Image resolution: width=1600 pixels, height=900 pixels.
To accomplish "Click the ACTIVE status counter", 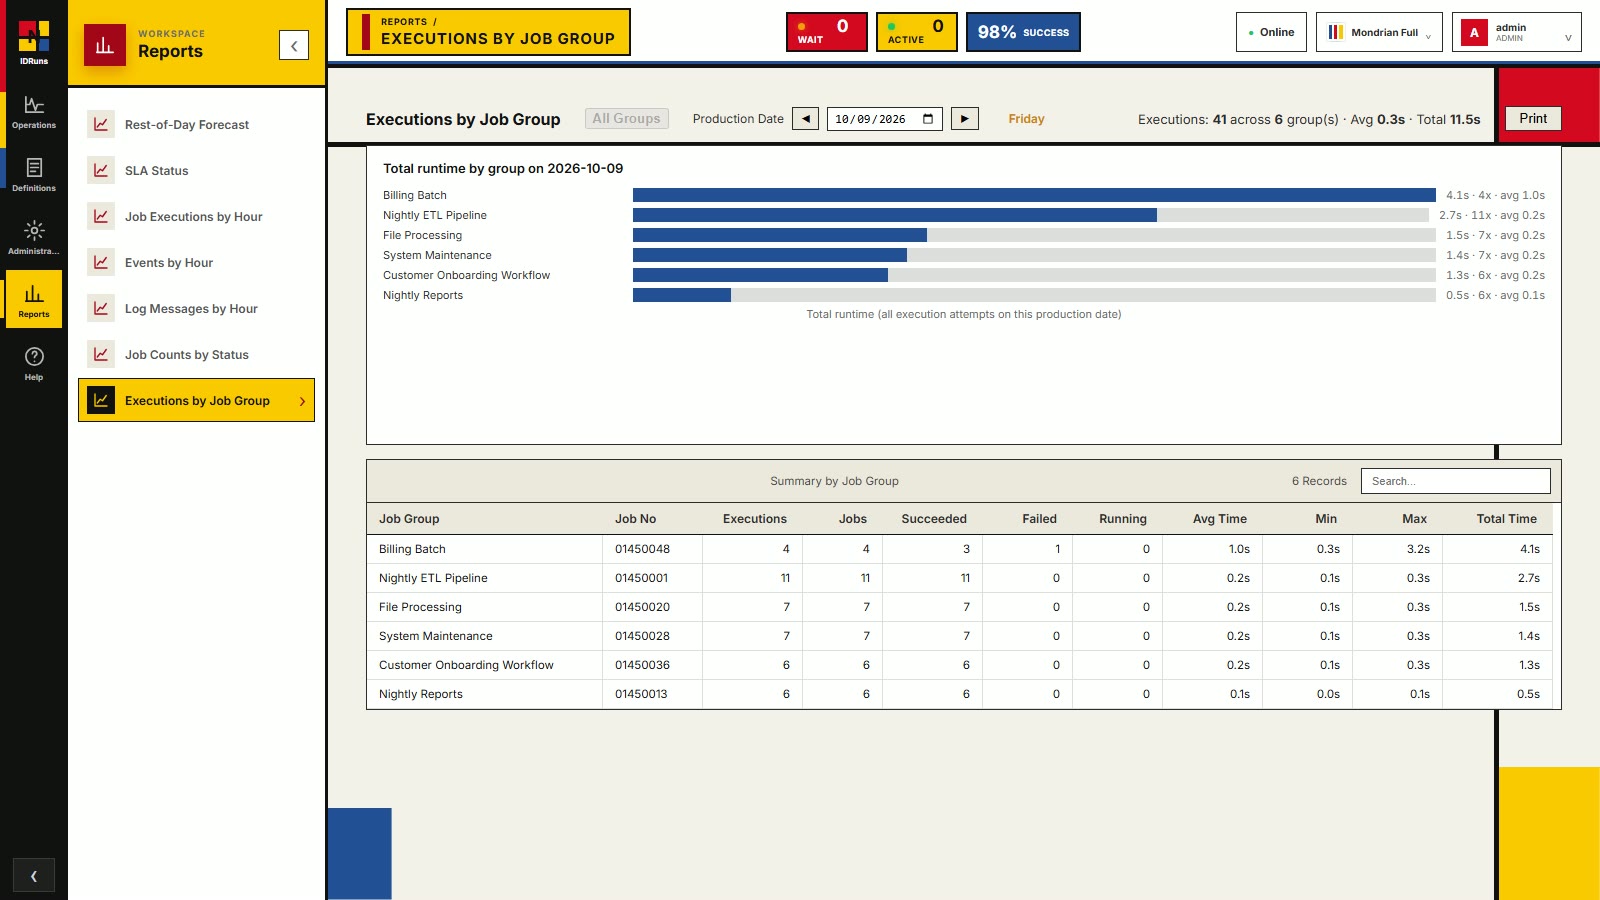I will 916,32.
